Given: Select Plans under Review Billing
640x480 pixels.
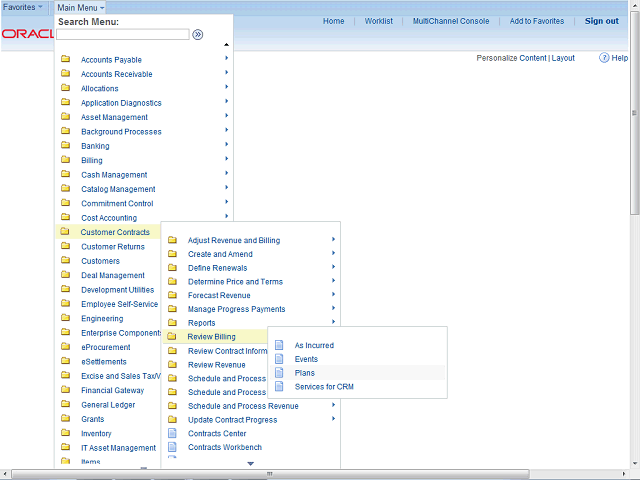Looking at the screenshot, I should click(304, 373).
